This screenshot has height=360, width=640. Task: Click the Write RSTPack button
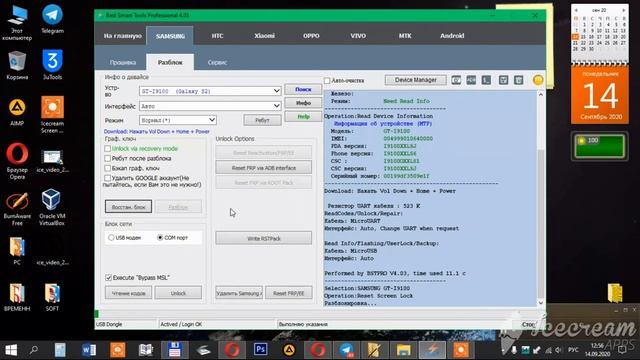pos(264,238)
